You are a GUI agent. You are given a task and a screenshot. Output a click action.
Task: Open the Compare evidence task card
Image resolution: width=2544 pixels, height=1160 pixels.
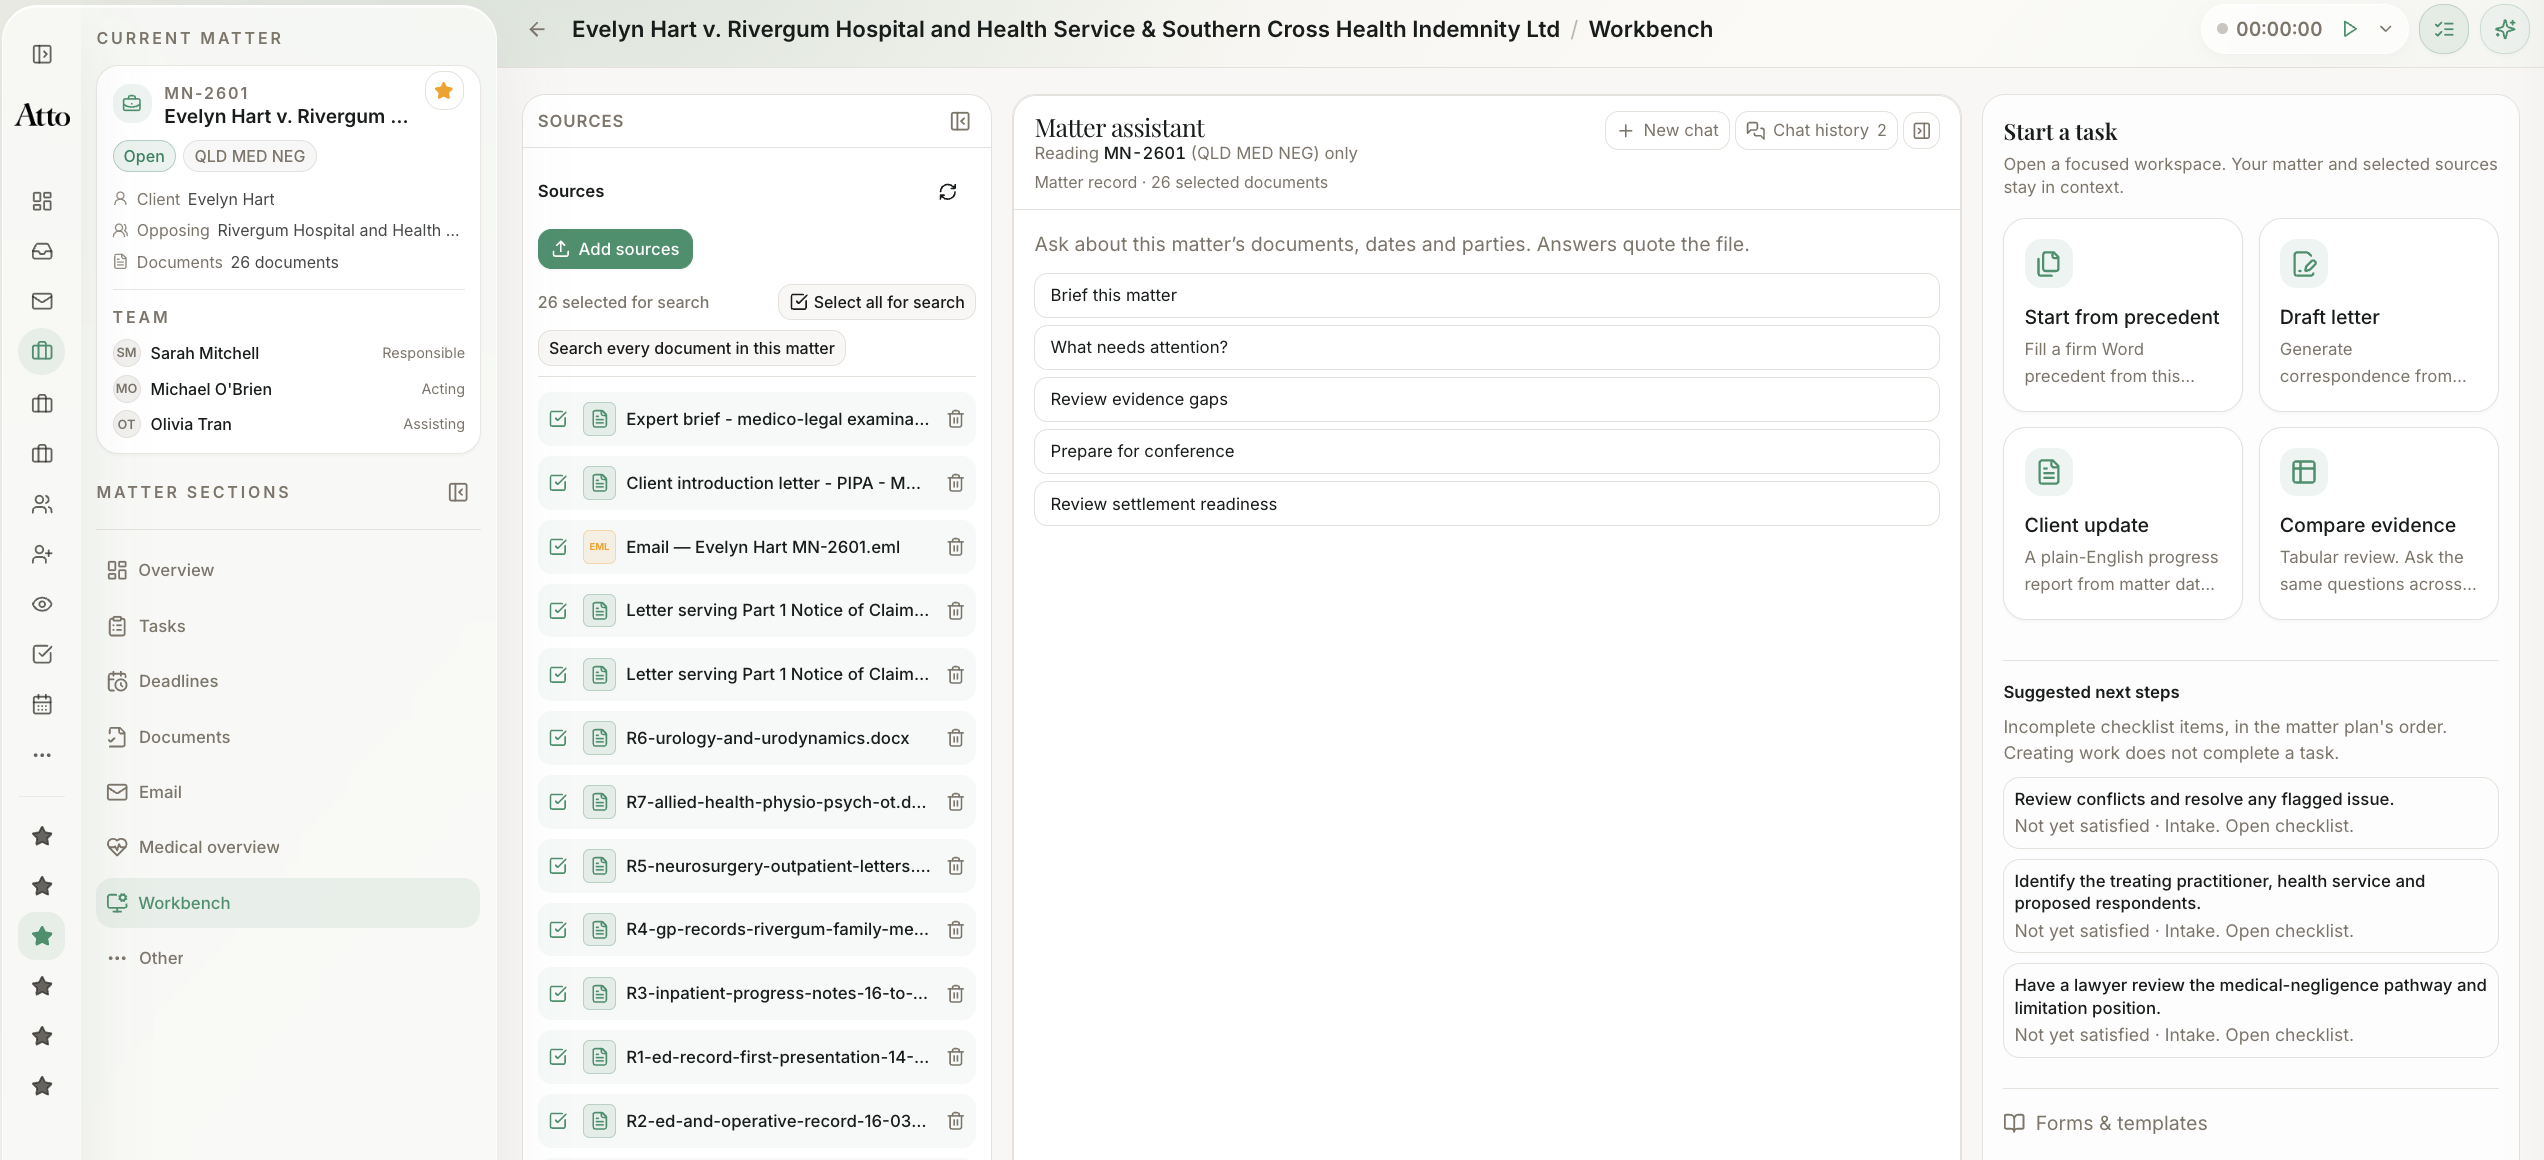click(x=2378, y=524)
